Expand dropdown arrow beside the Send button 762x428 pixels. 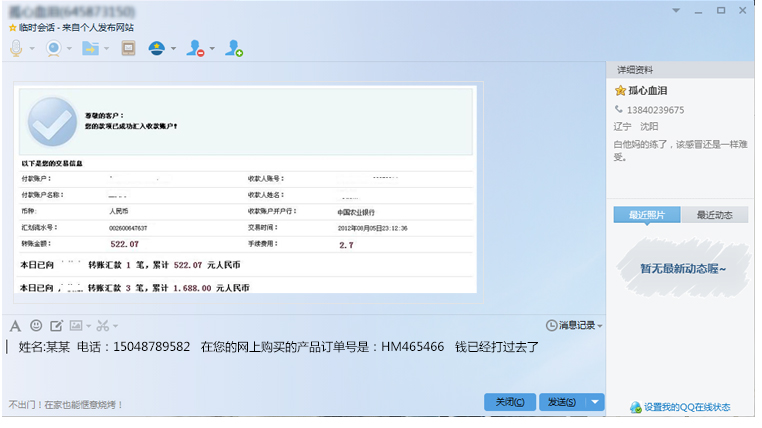tap(596, 402)
